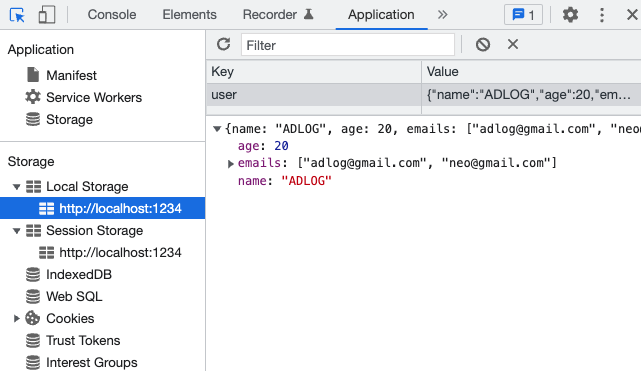Click the Web SQL database icon
641x371 pixels.
tap(33, 296)
